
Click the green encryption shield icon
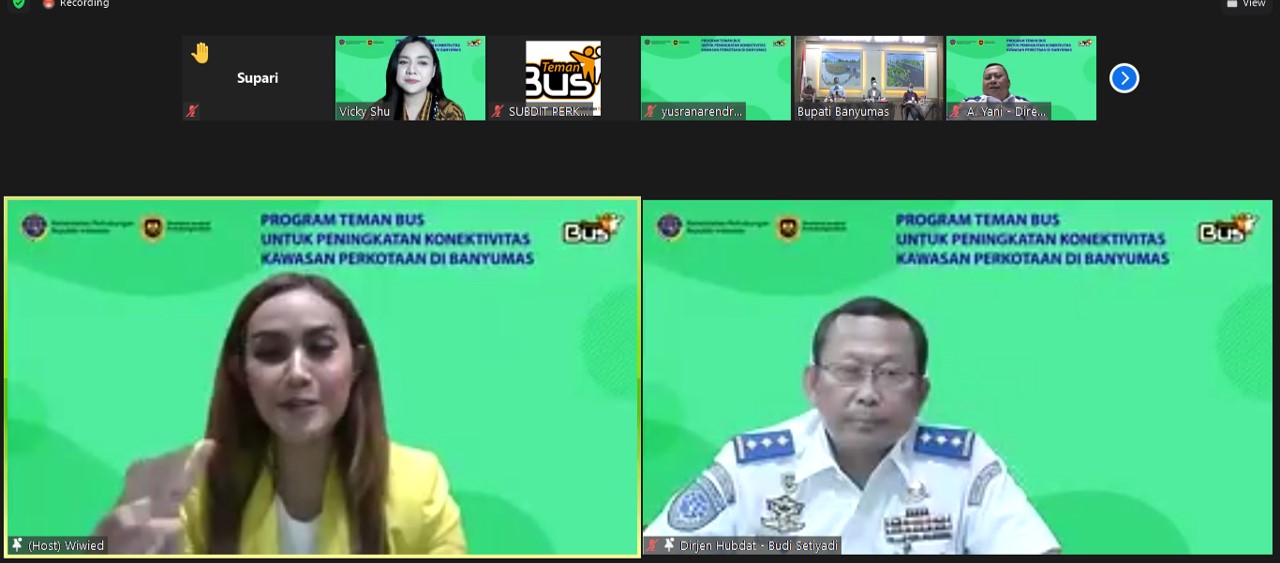coord(19,4)
